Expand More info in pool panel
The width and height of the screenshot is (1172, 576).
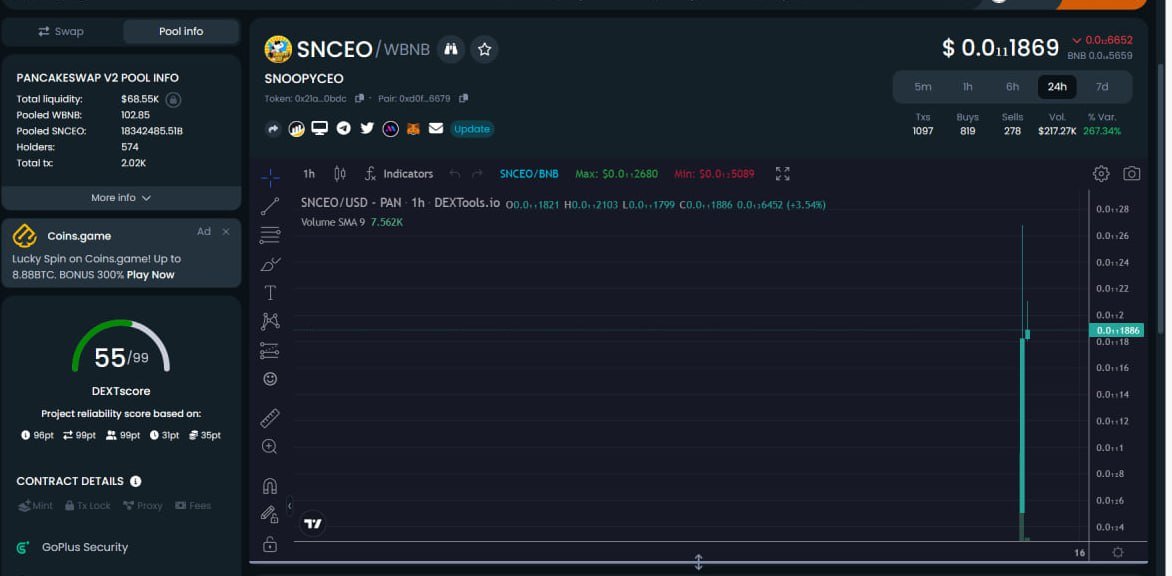pyautogui.click(x=121, y=198)
